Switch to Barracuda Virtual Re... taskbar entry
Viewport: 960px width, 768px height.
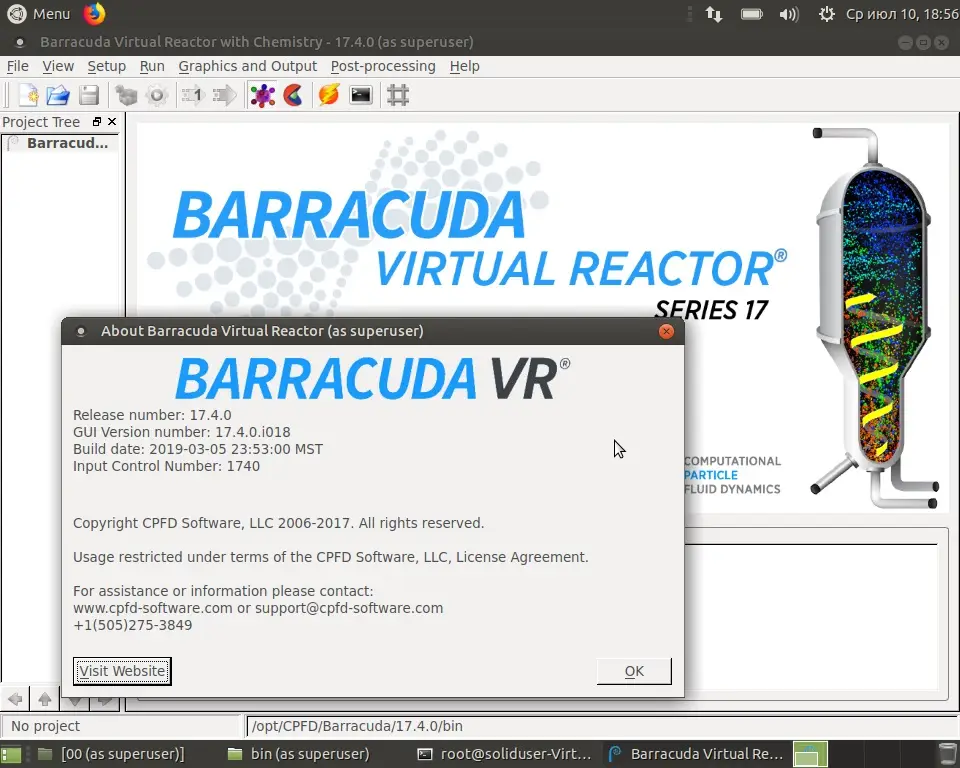coord(697,754)
